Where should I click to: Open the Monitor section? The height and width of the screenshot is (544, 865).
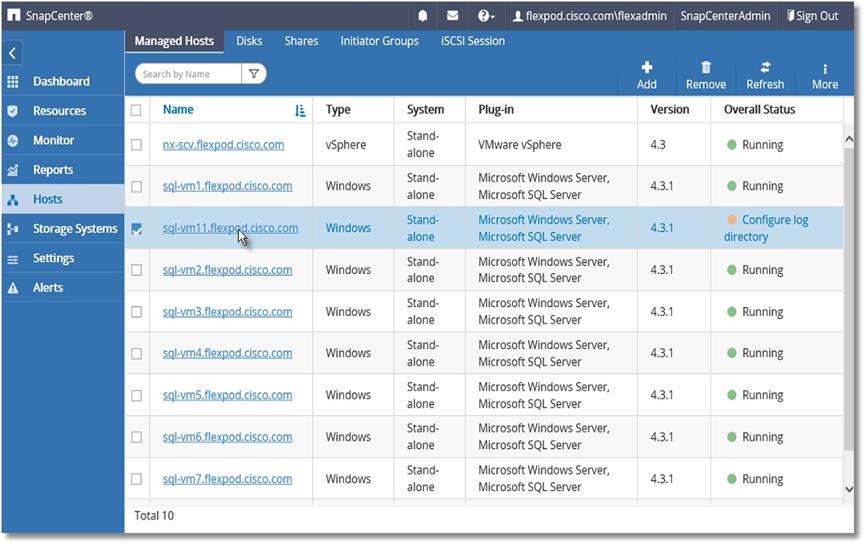(54, 141)
